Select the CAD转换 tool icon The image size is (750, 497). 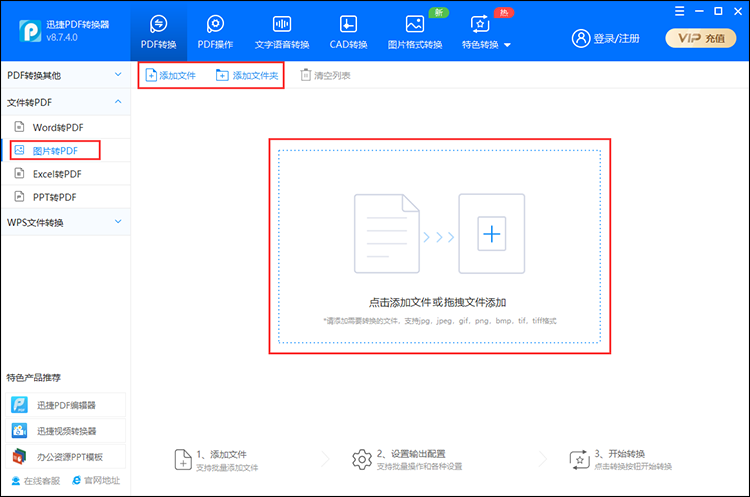point(349,24)
